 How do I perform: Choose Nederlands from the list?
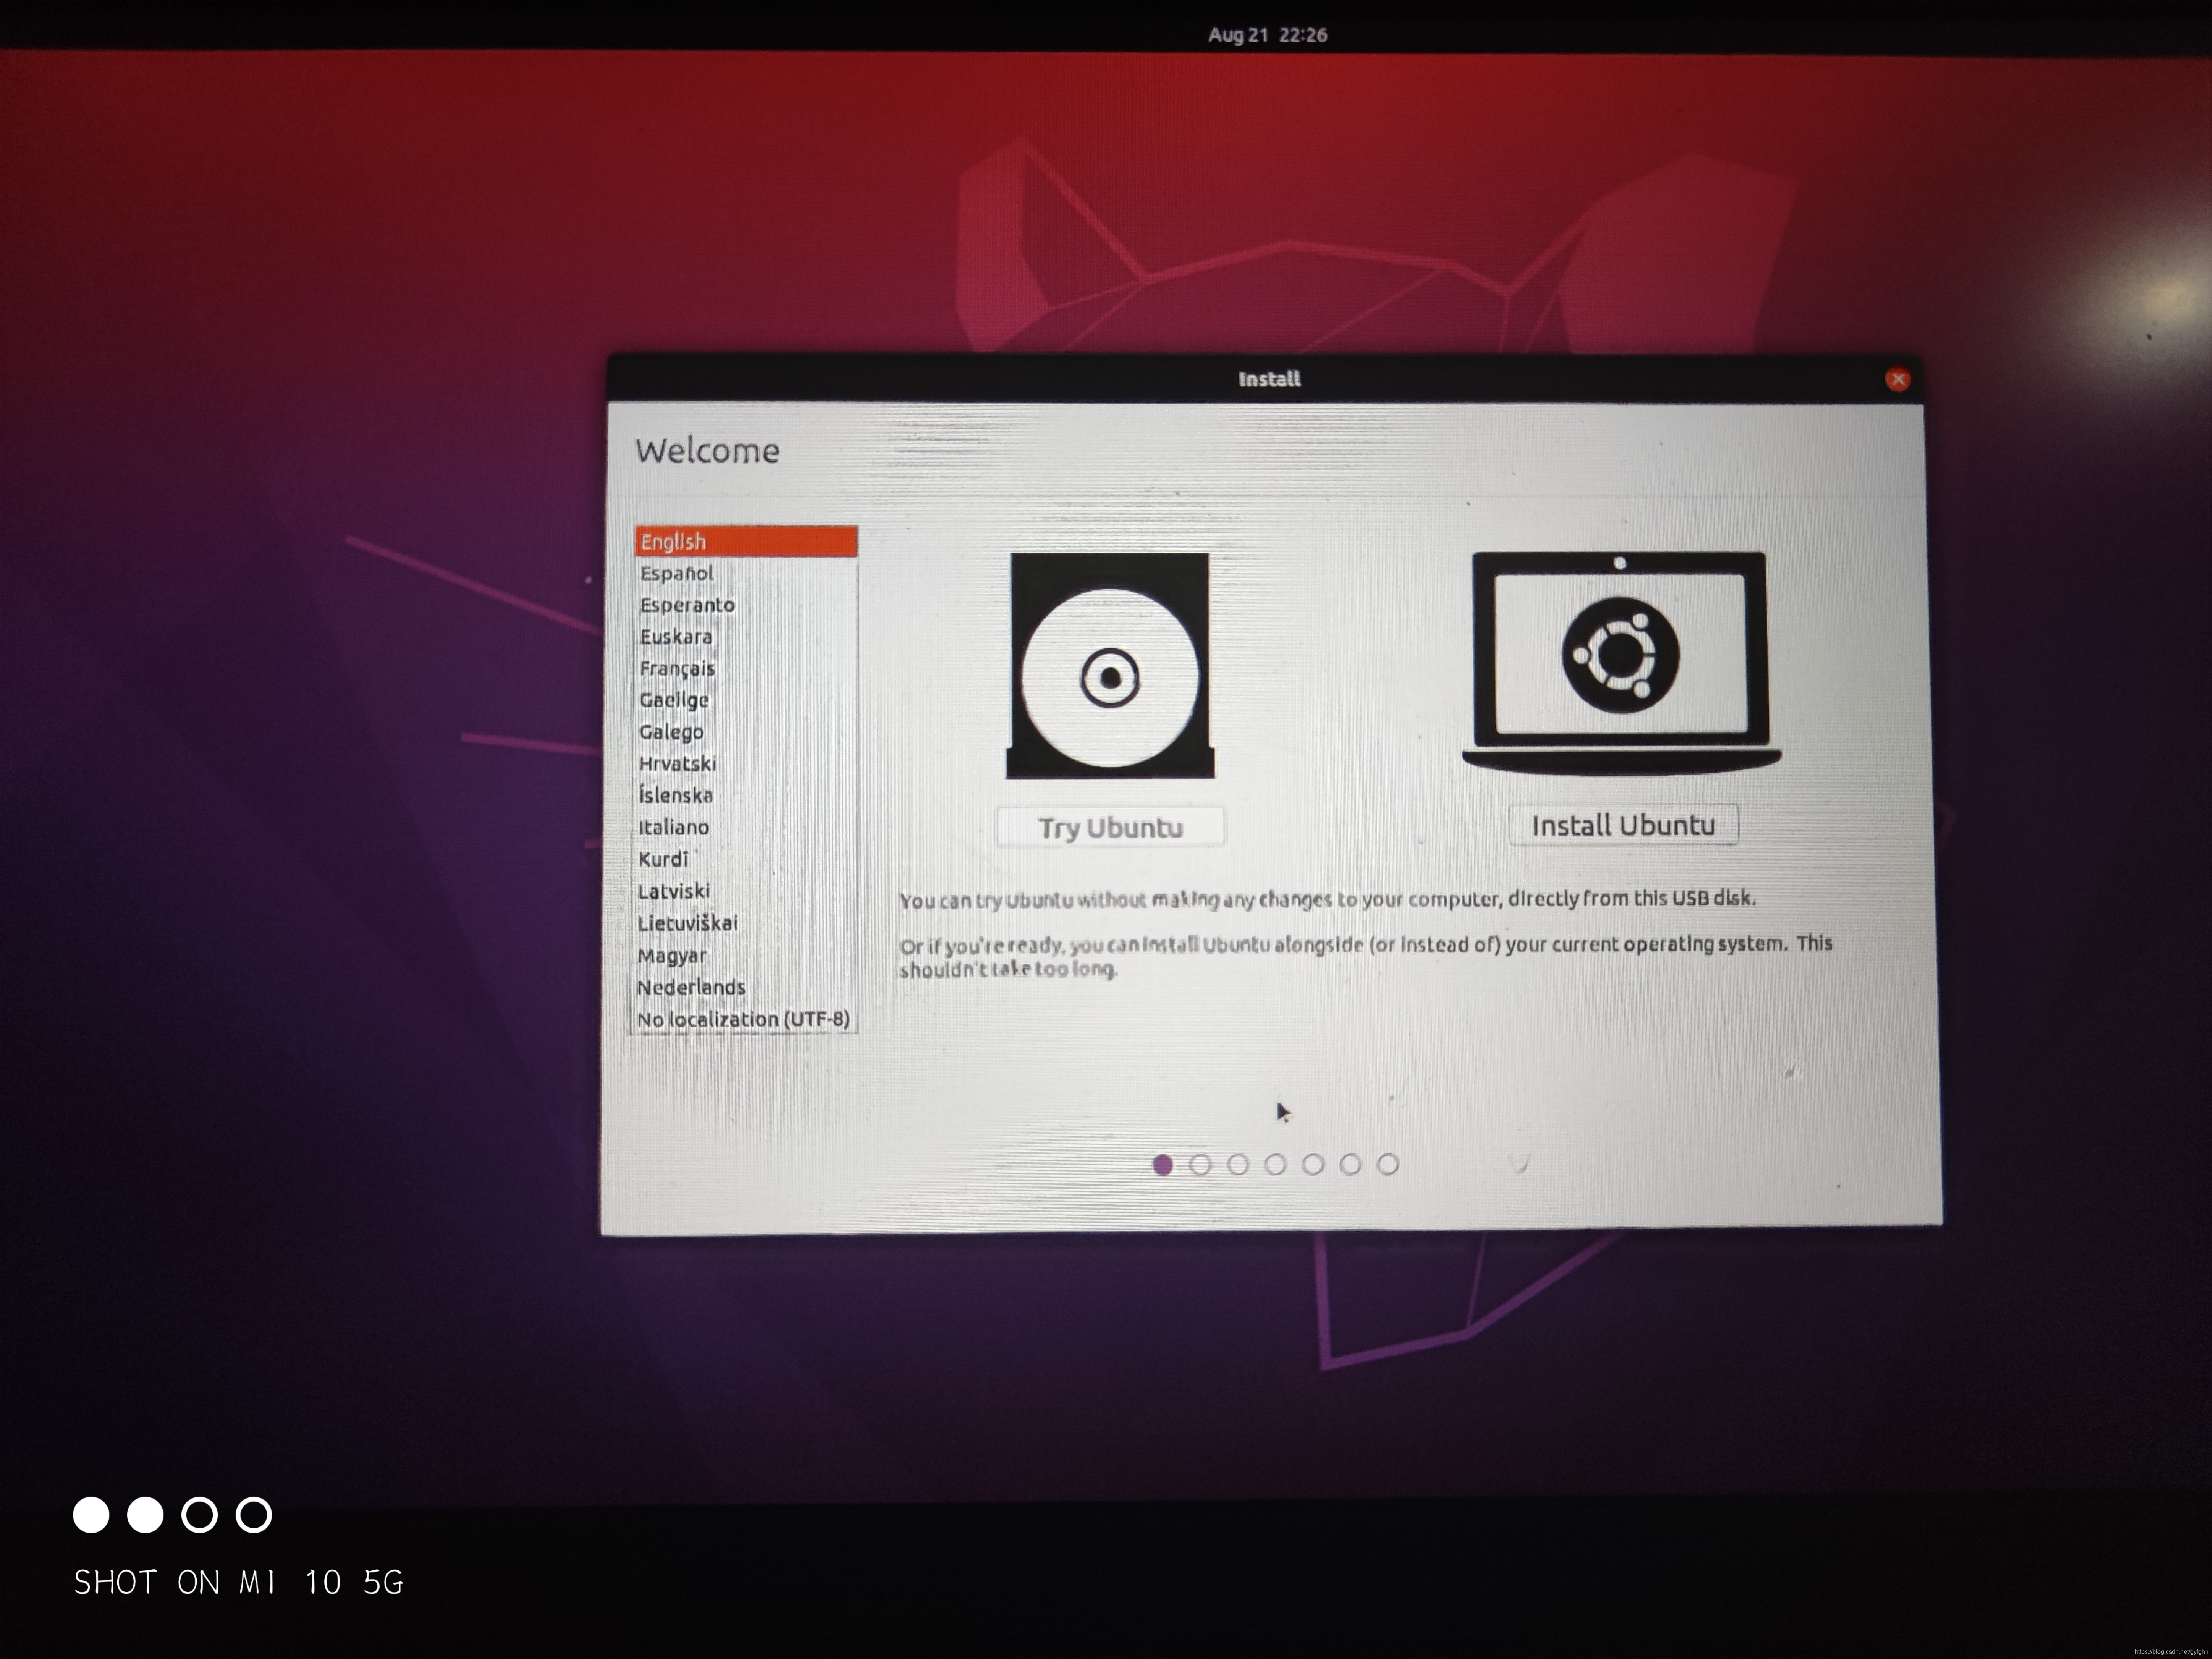point(691,987)
